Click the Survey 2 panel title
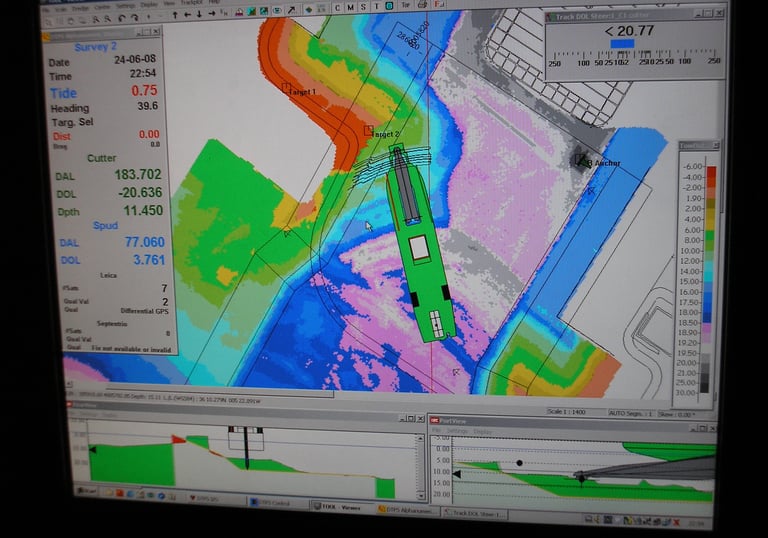The image size is (768, 538). click(96, 47)
